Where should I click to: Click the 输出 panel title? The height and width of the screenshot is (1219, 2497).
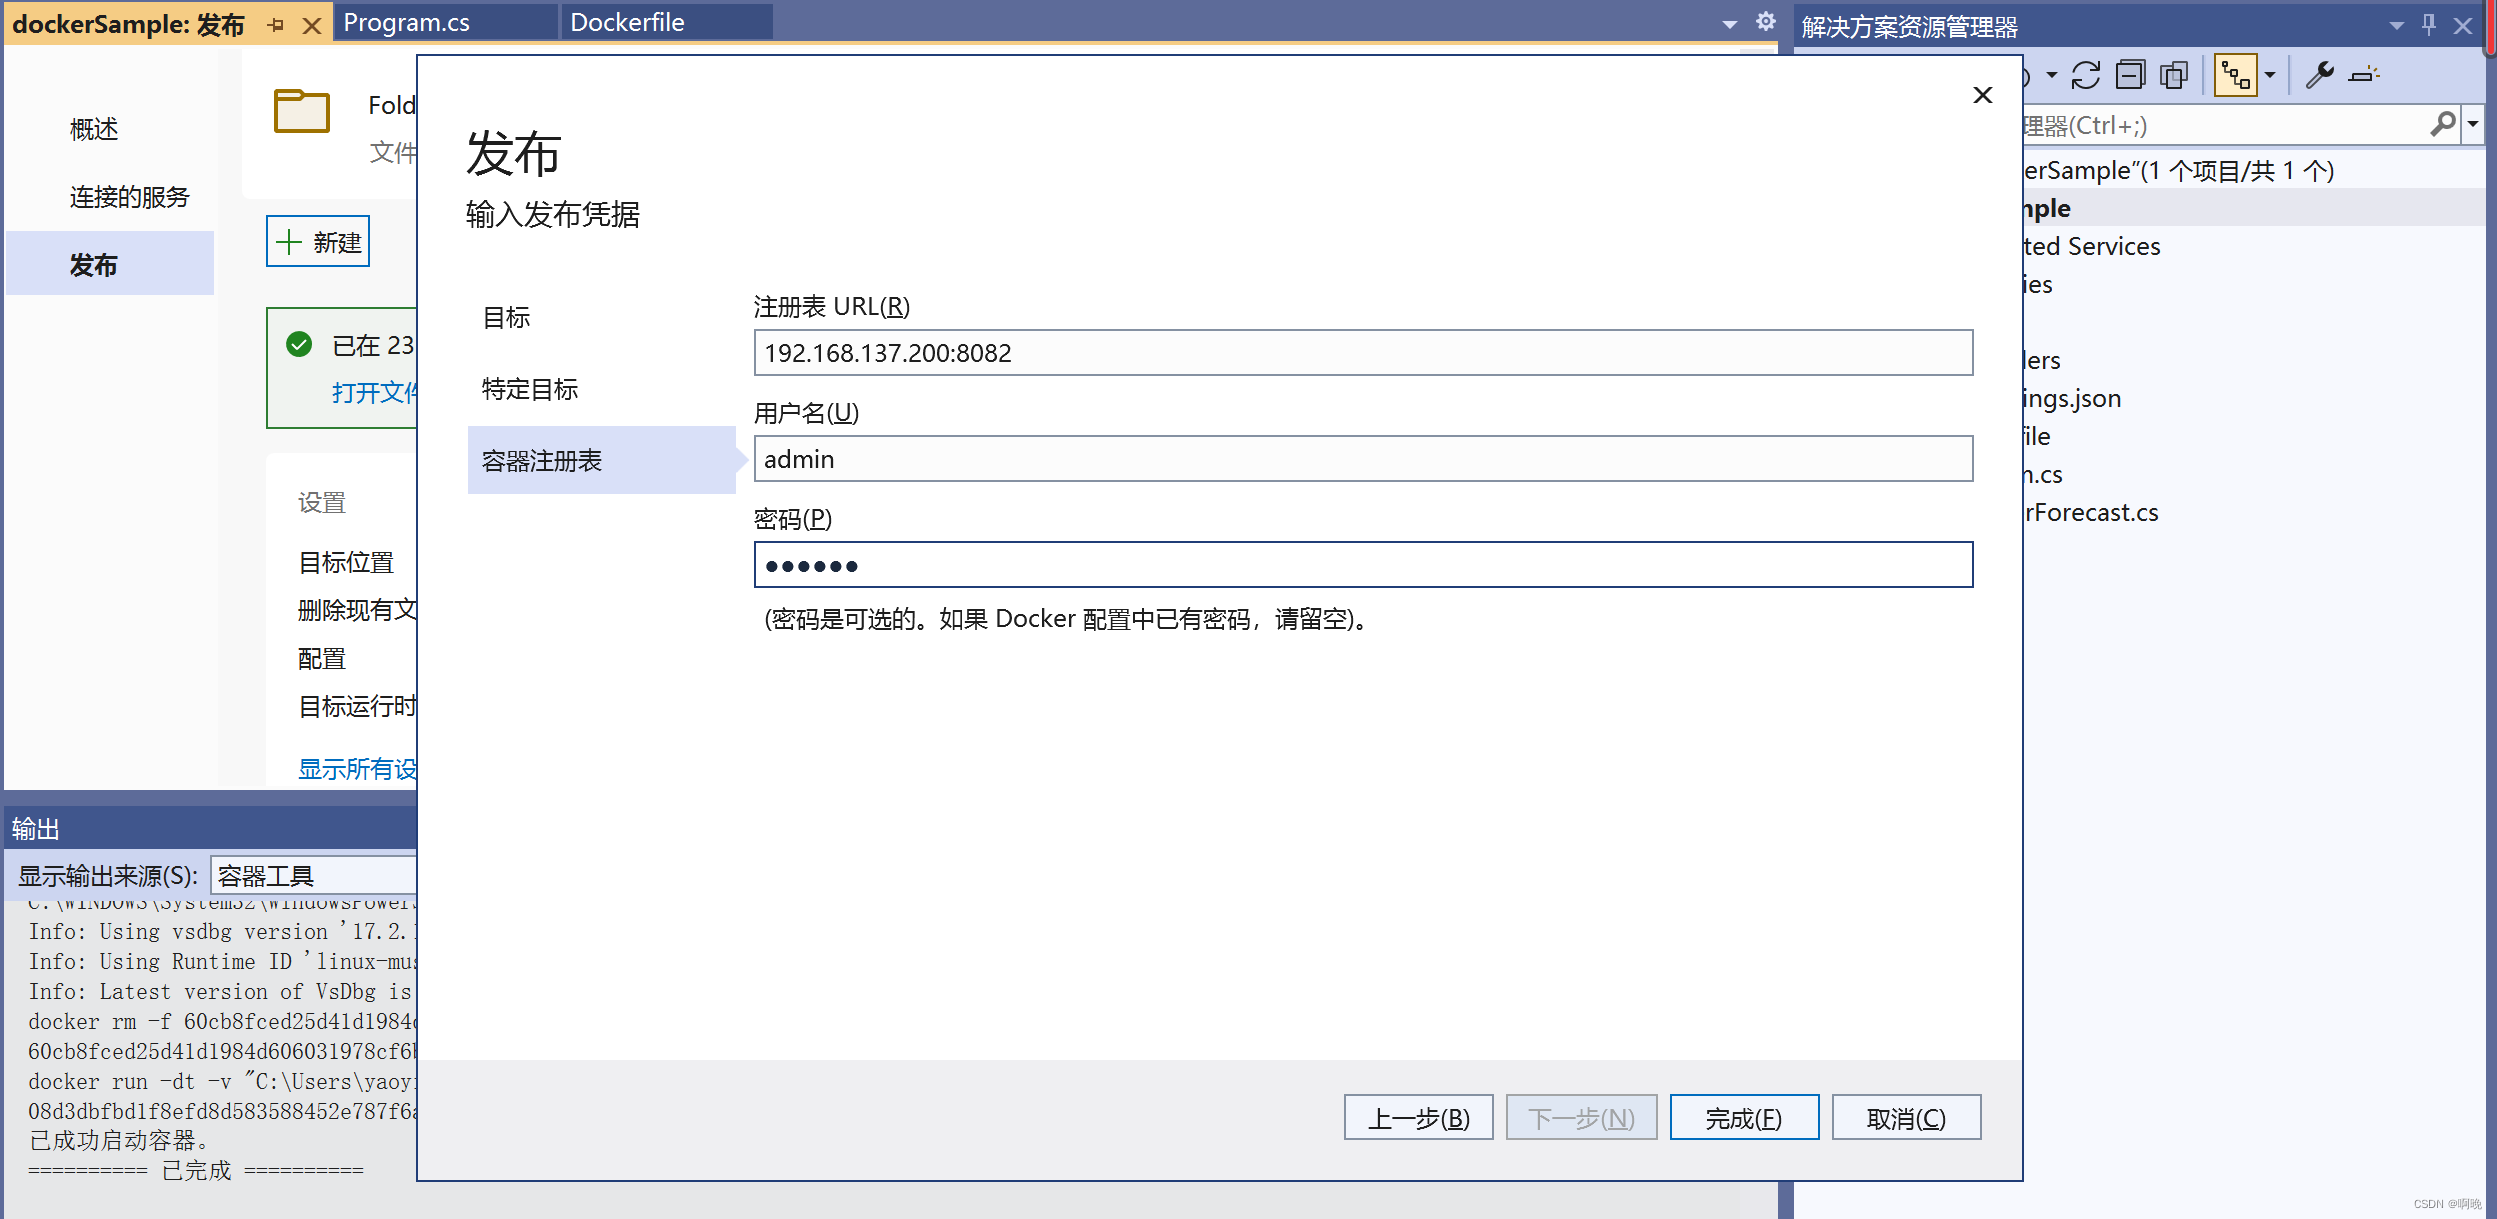36,829
